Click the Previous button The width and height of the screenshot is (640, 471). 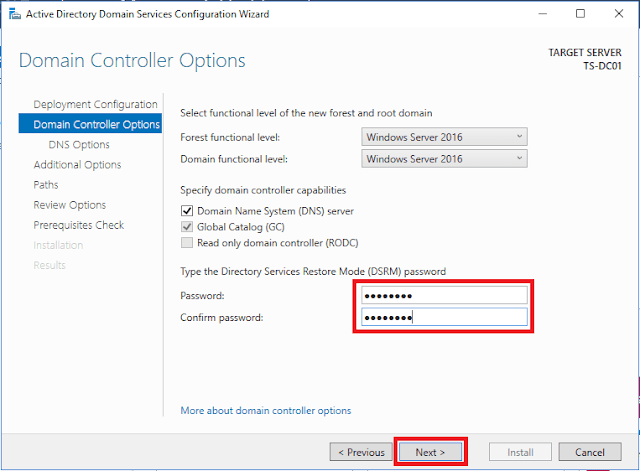(361, 452)
